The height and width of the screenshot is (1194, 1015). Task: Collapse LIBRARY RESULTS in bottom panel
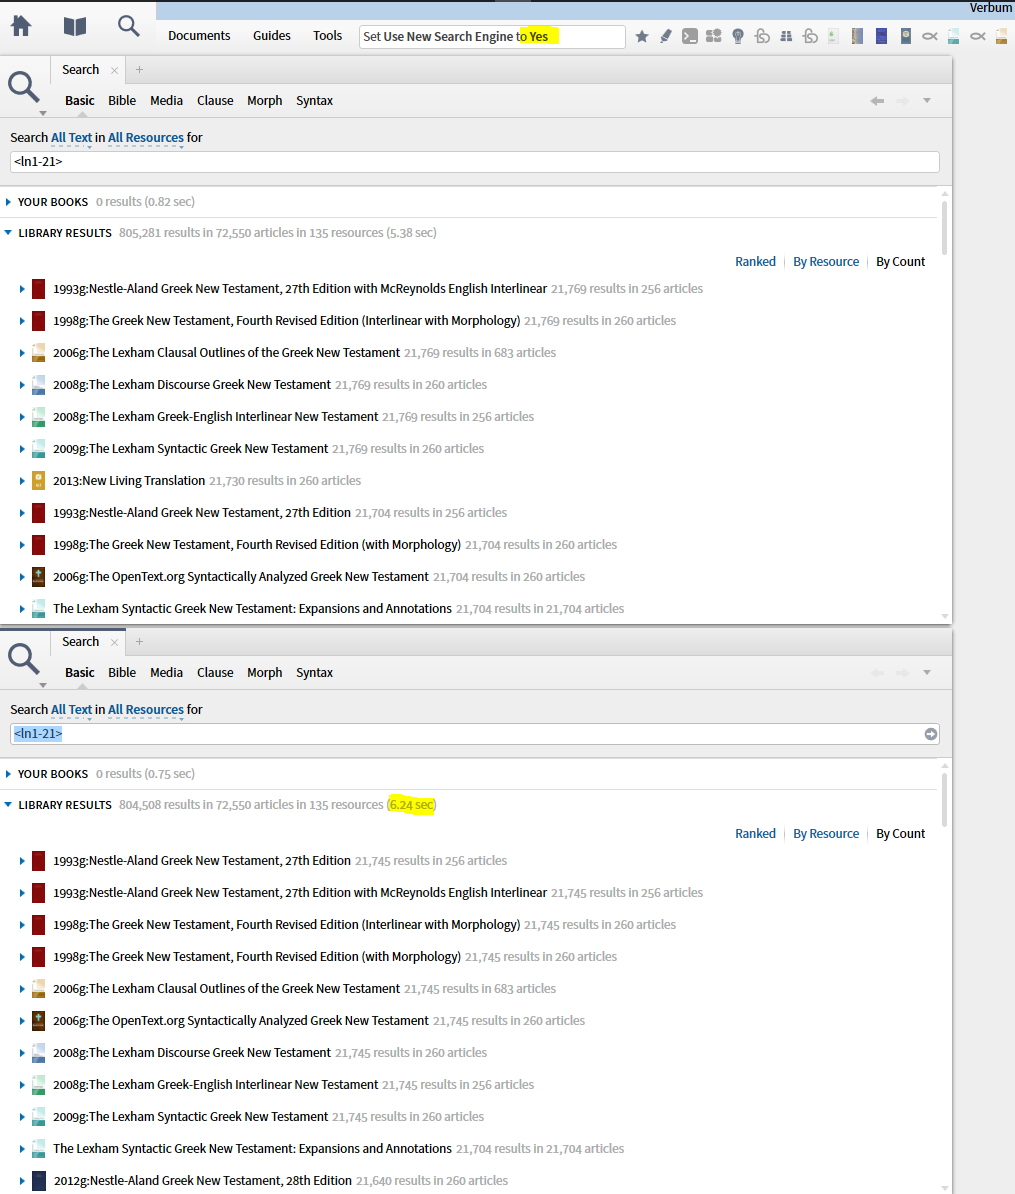coord(8,805)
